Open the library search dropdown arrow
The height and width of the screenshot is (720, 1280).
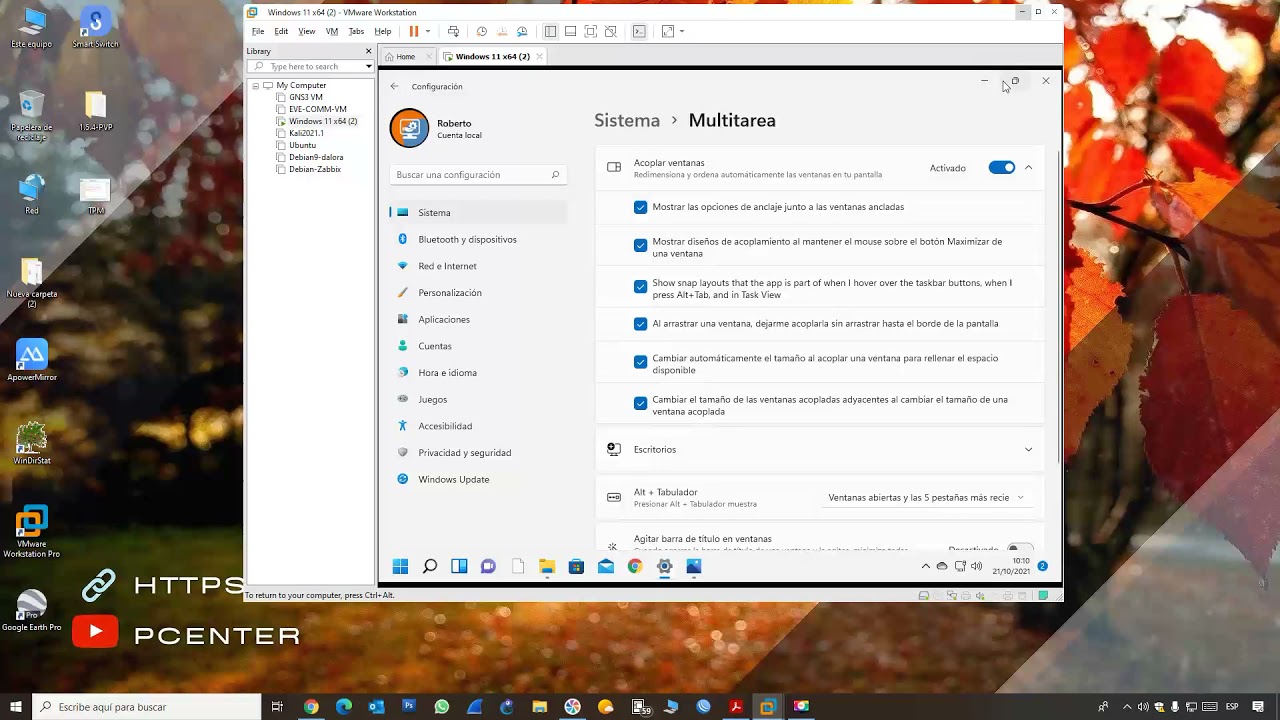(368, 66)
